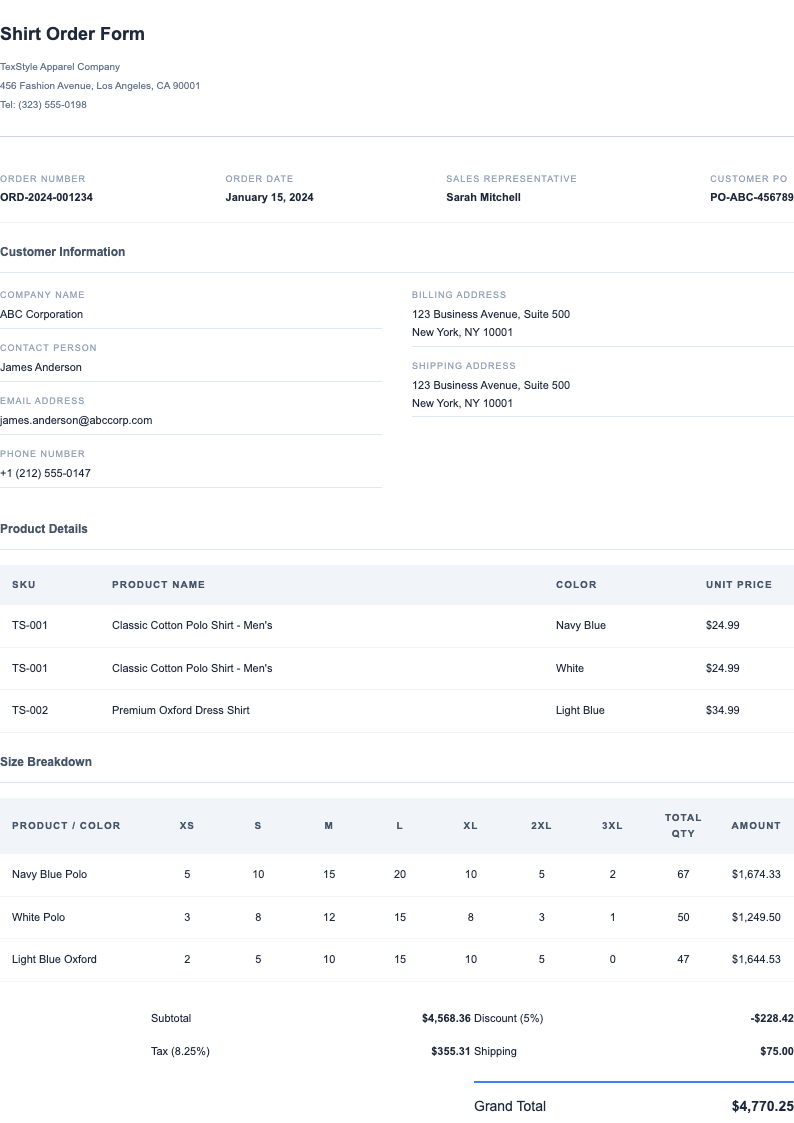Click the $34.99 unit price

coord(722,711)
